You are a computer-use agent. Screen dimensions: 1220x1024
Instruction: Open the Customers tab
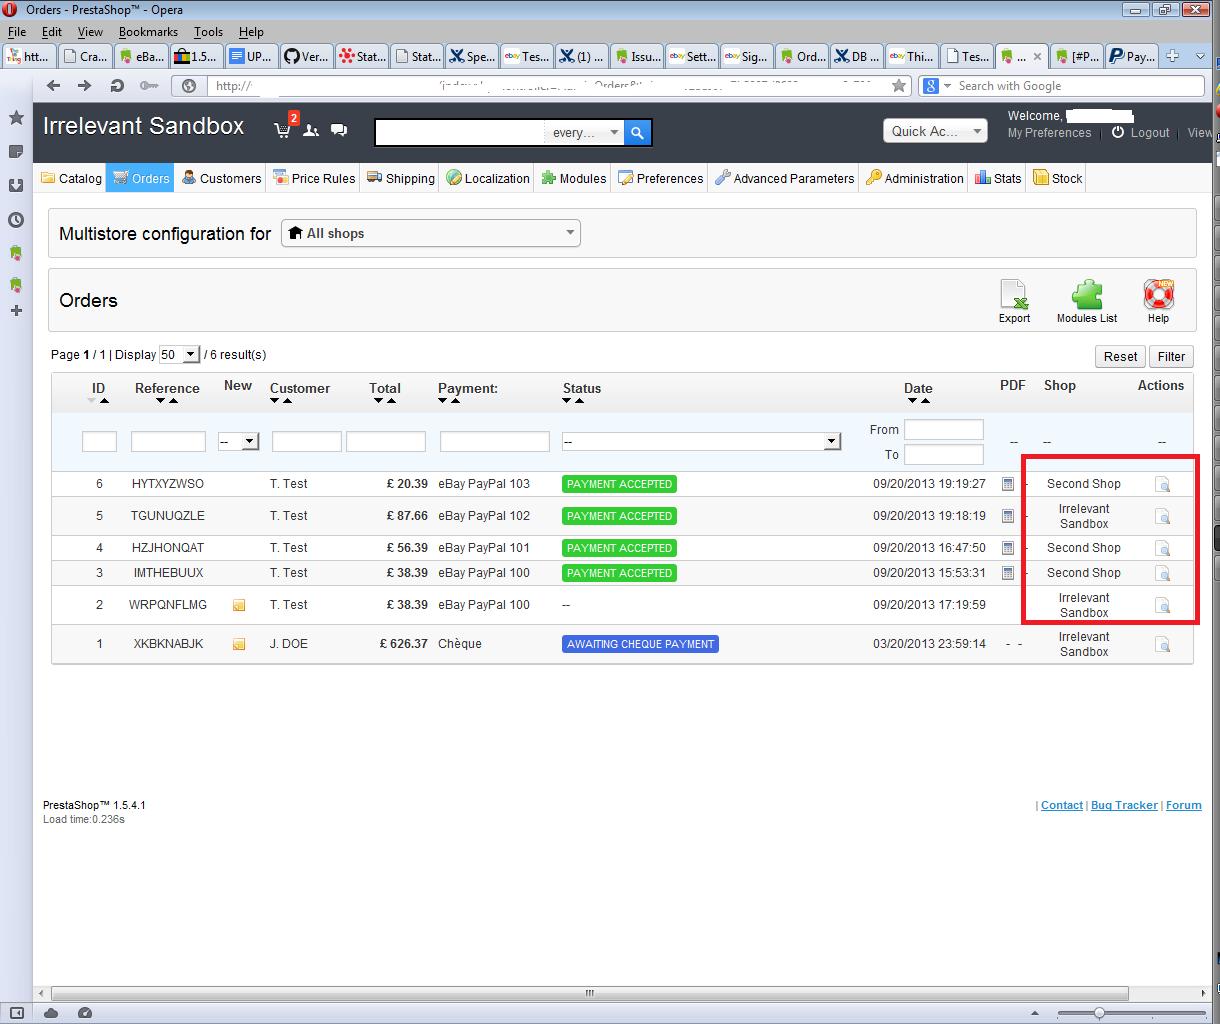pos(222,178)
